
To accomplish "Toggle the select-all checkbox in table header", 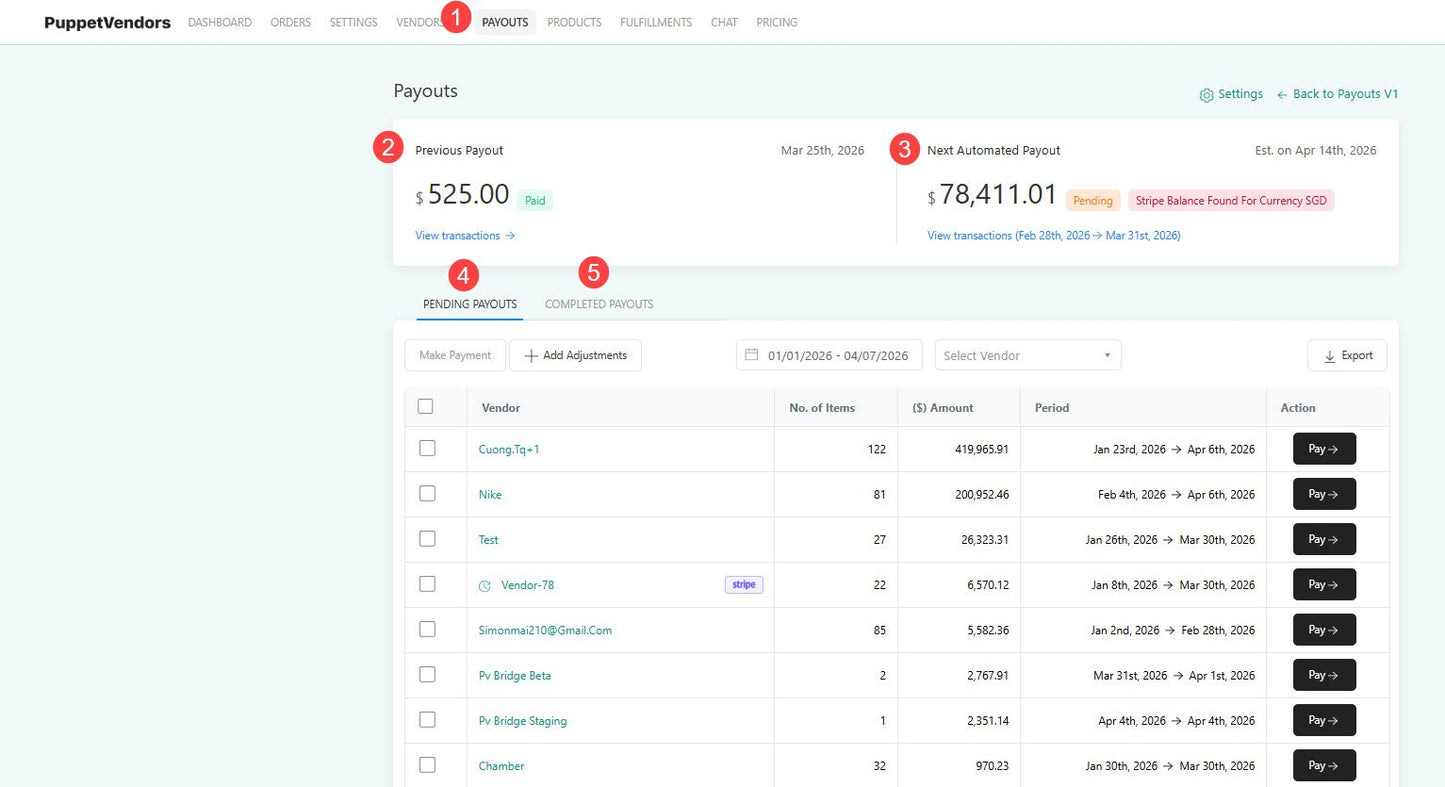I will tap(426, 407).
